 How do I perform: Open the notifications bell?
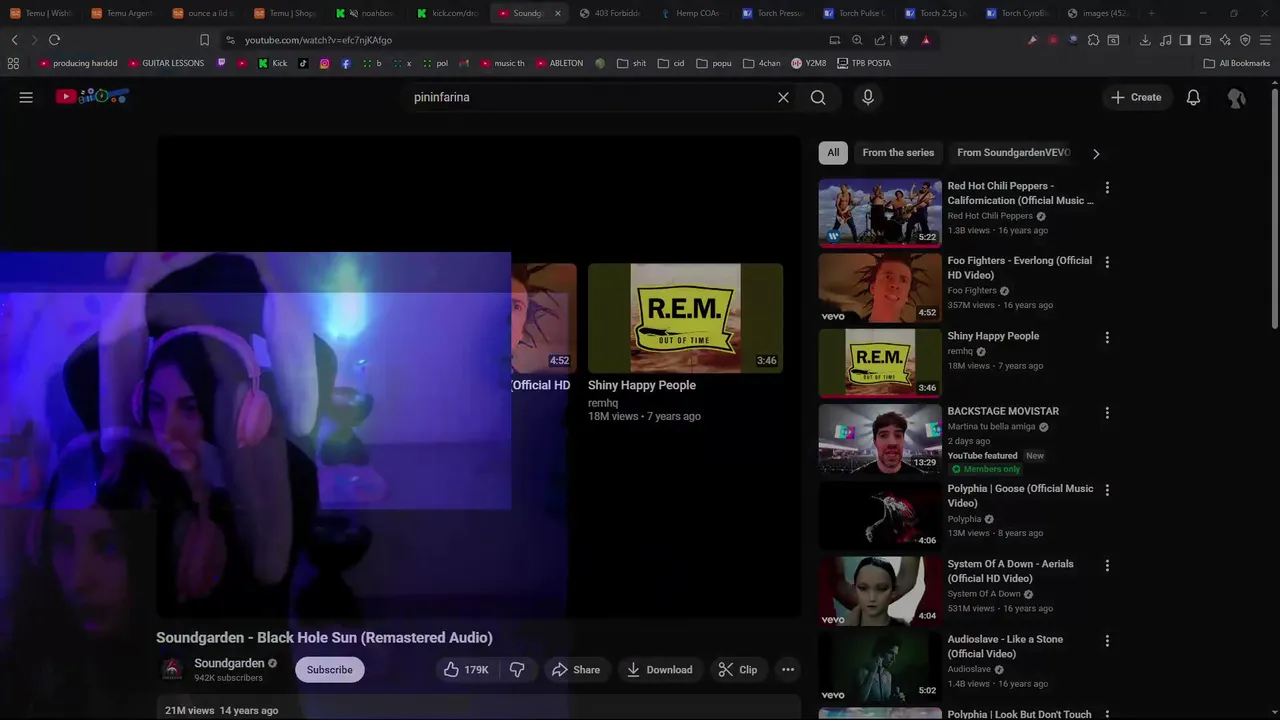click(1193, 97)
